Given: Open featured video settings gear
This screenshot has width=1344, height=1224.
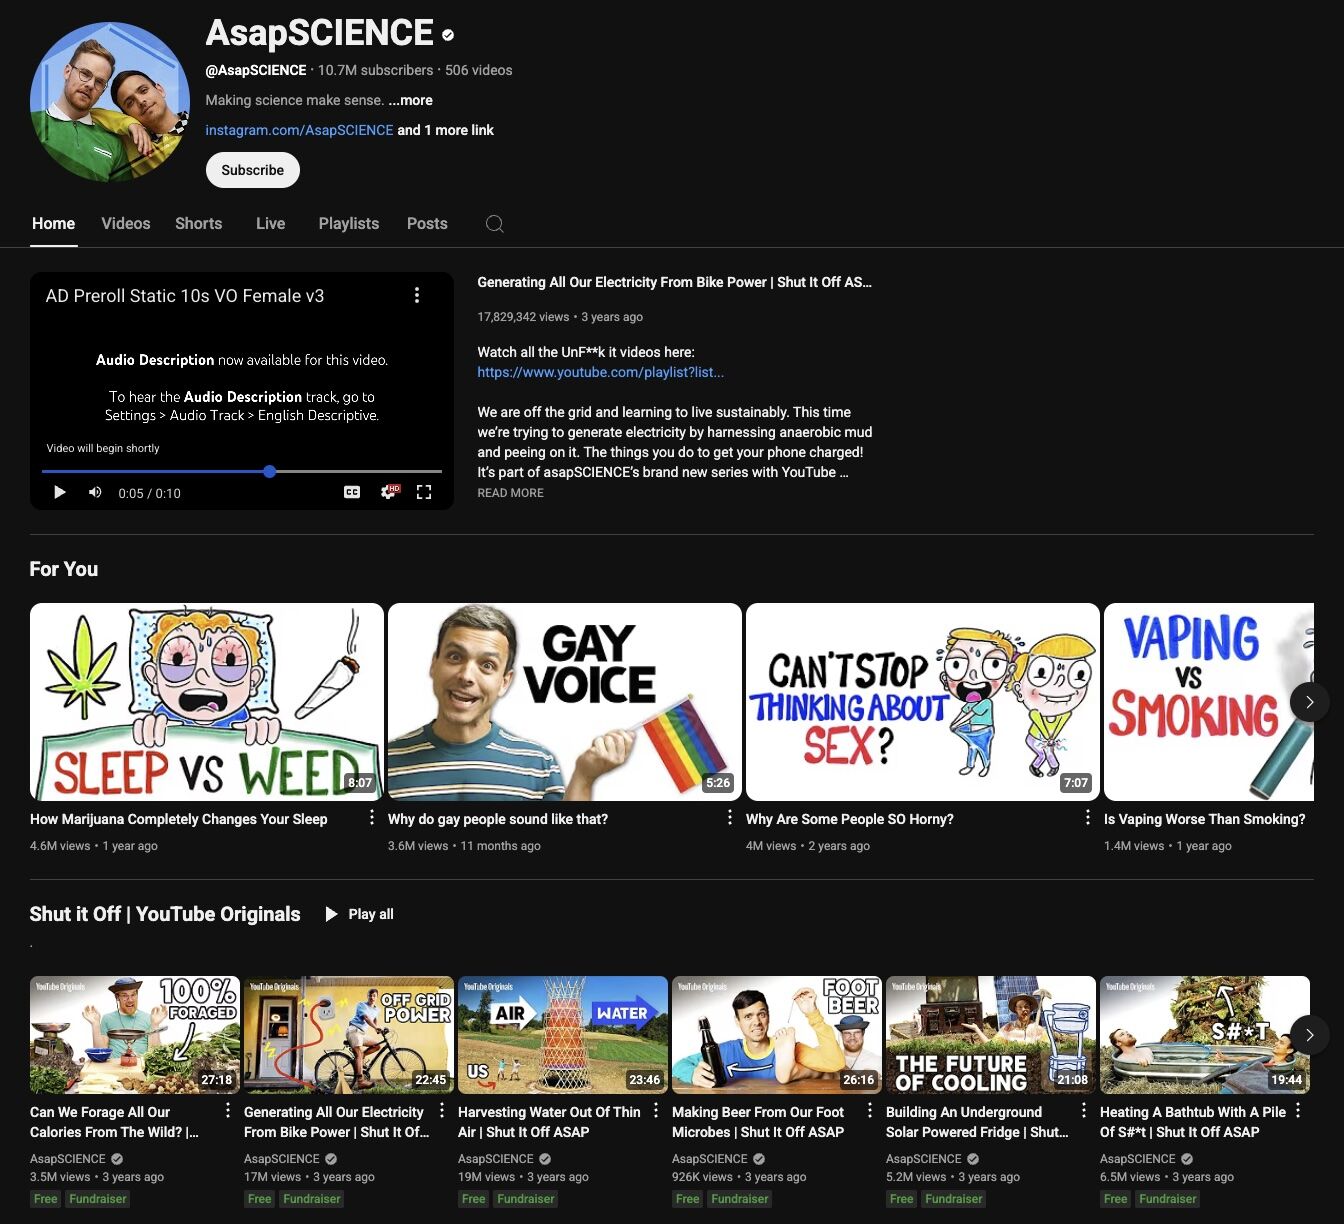Looking at the screenshot, I should click(390, 492).
